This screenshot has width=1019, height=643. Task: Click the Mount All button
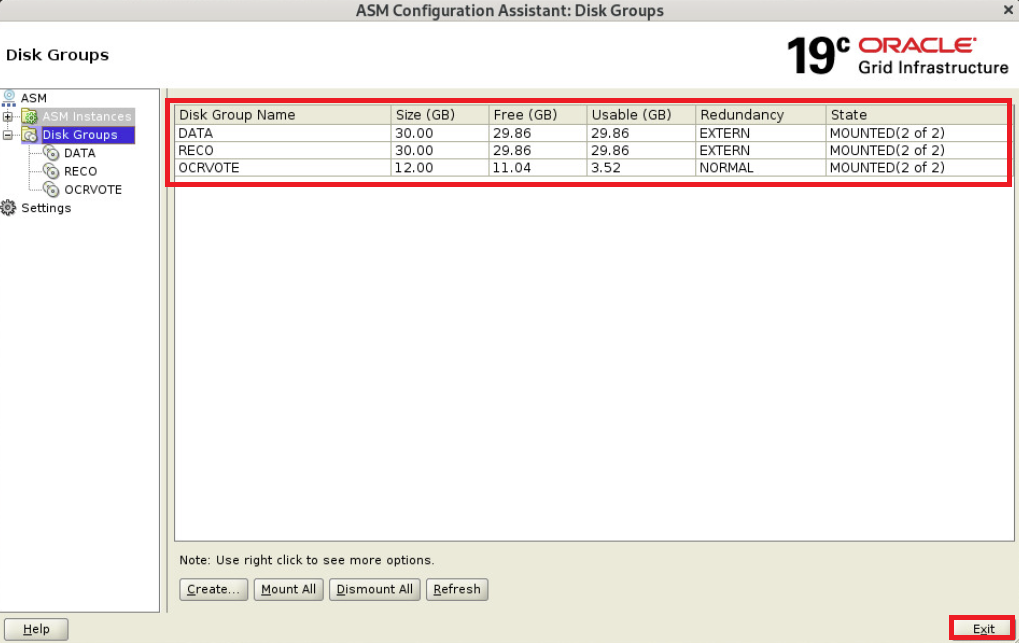tap(289, 590)
